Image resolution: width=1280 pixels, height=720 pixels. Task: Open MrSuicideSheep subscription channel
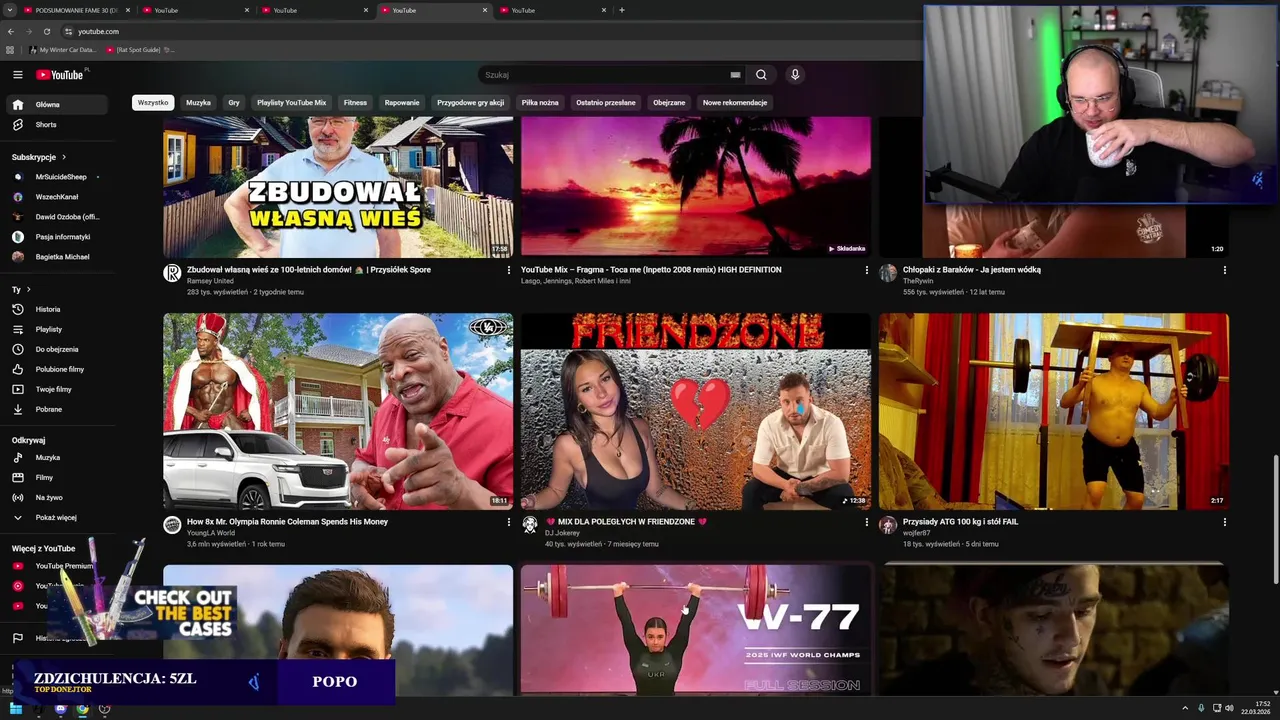tap(60, 177)
